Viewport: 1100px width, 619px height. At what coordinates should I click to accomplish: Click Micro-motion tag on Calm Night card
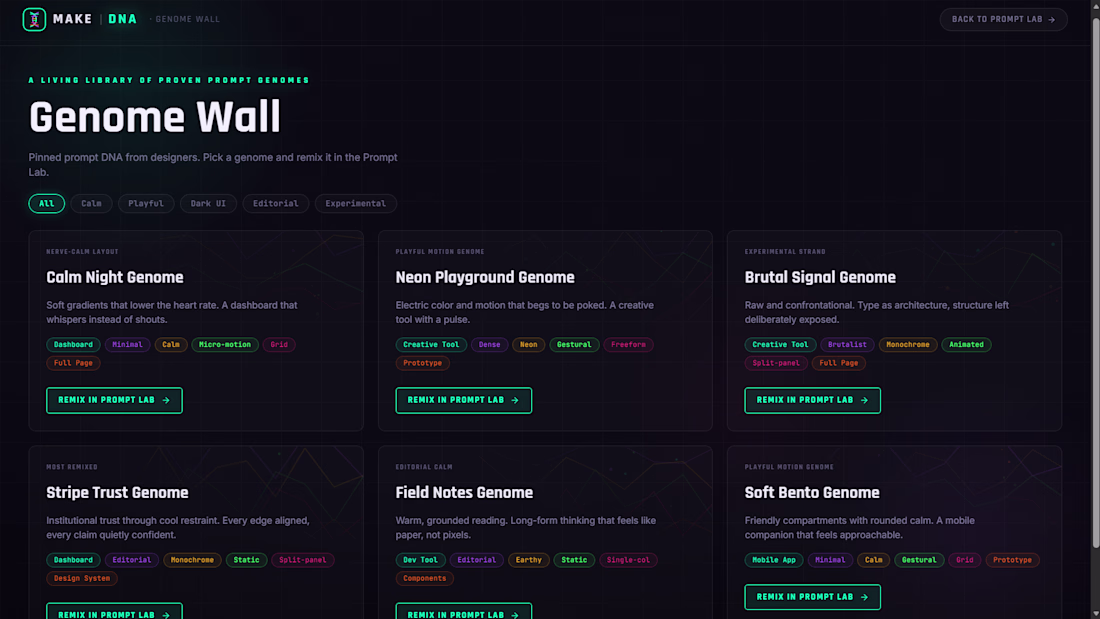point(225,345)
